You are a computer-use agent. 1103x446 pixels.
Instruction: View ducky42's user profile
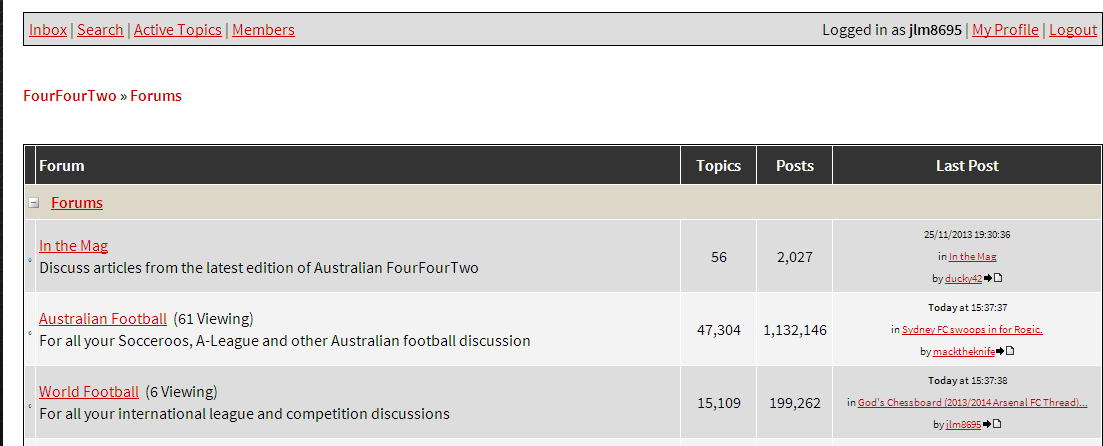tap(963, 279)
